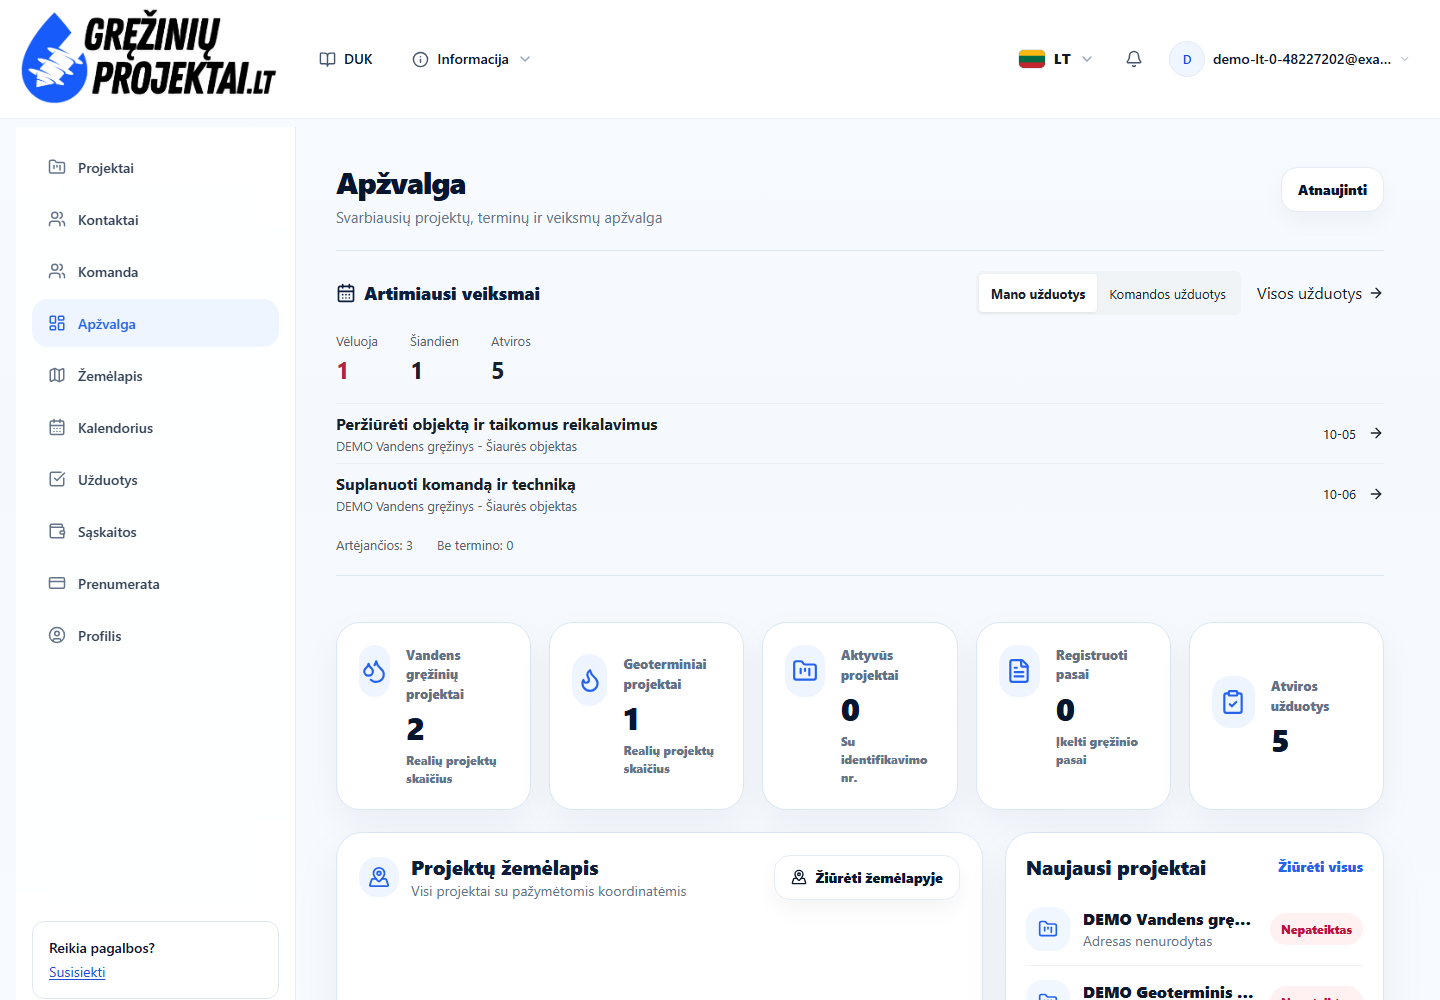The height and width of the screenshot is (1000, 1440).
Task: Open Projektai in the sidebar
Action: click(155, 168)
